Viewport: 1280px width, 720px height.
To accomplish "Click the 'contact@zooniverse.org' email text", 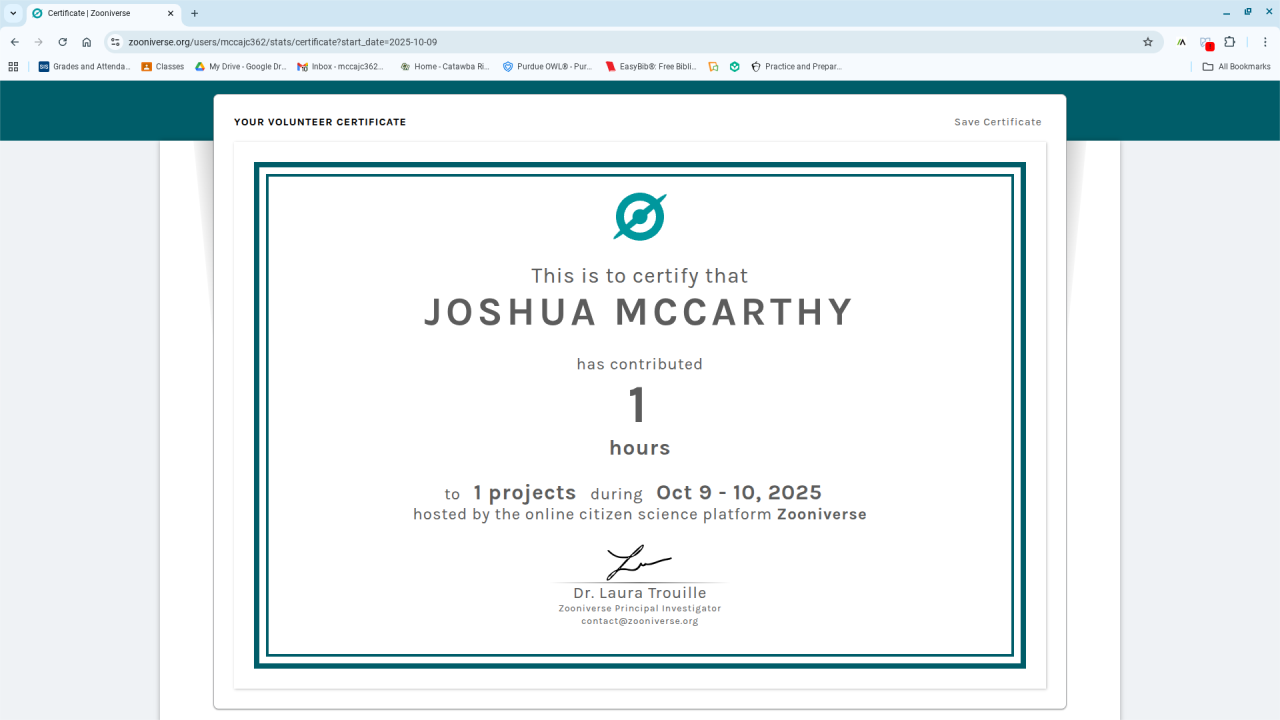I will (640, 621).
